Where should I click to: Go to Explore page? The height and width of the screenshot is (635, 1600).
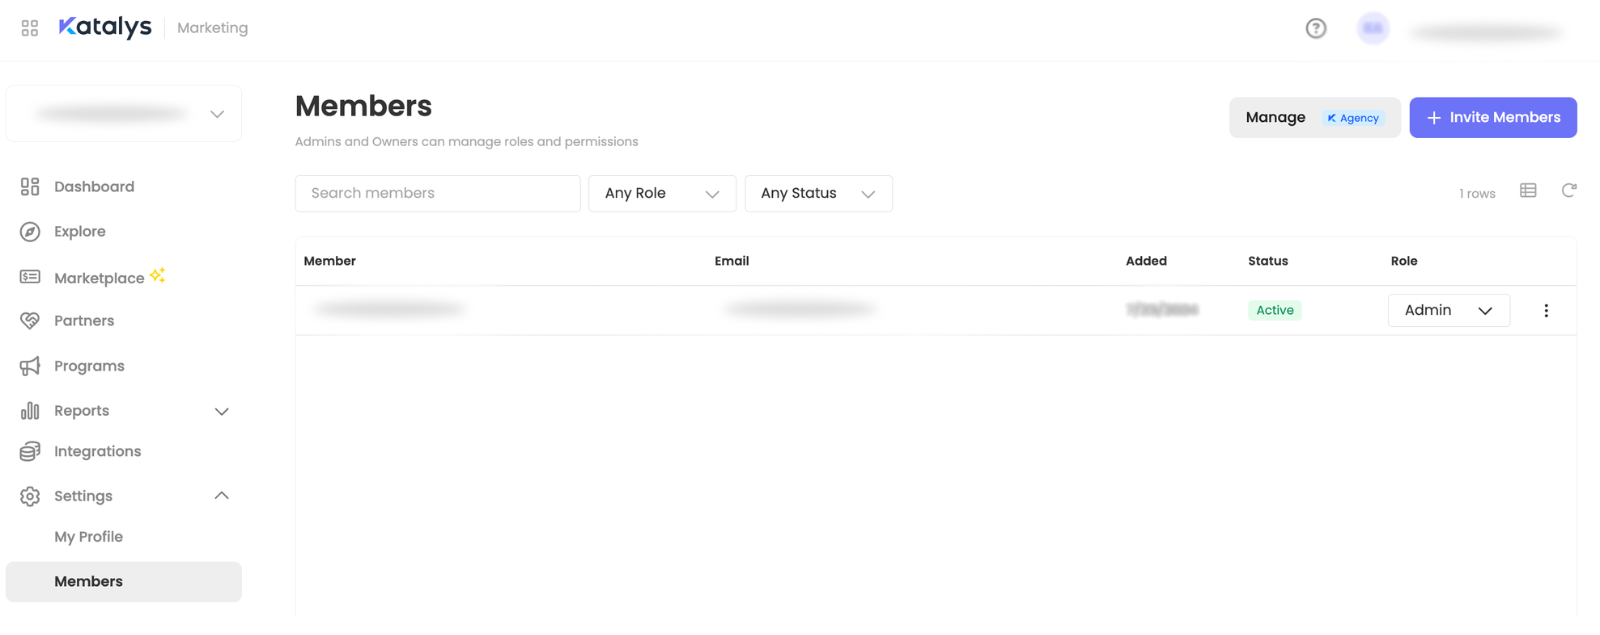80,232
